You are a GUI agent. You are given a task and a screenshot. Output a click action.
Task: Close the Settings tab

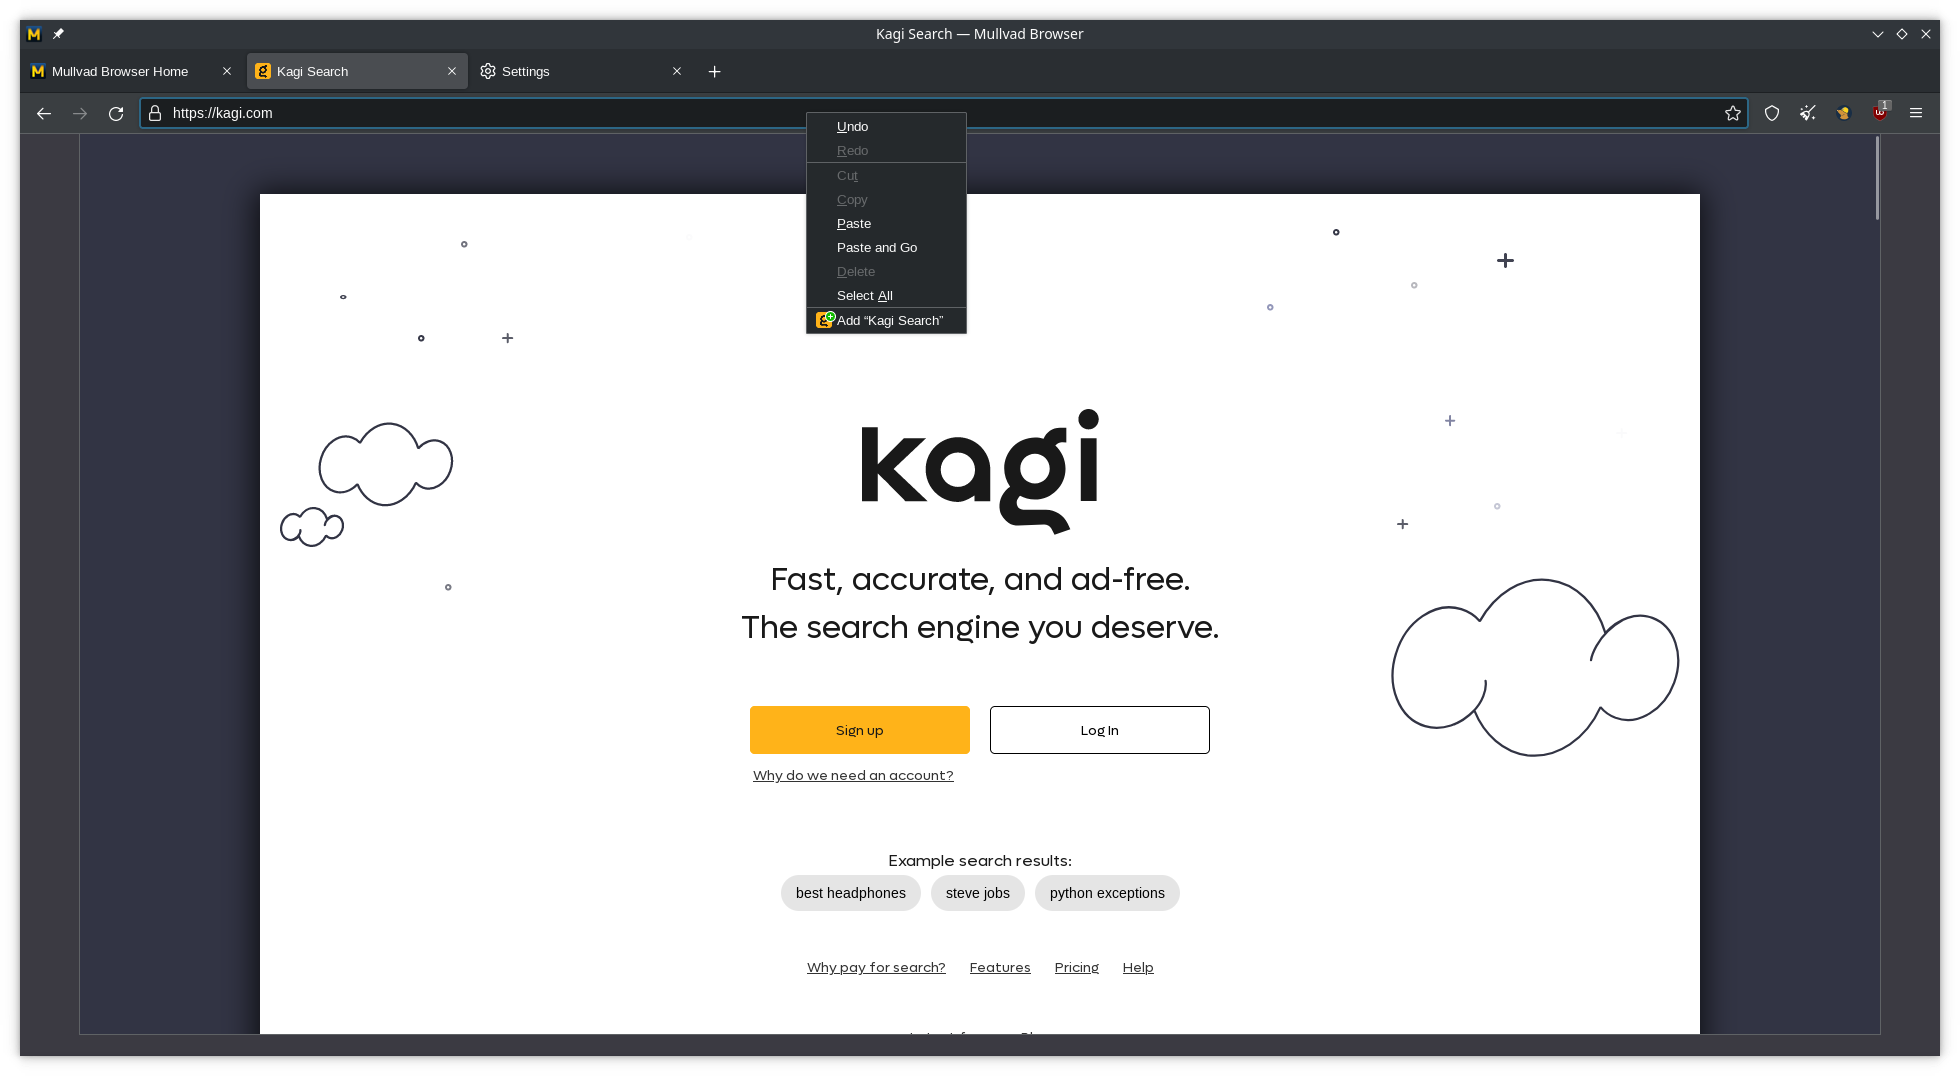click(677, 71)
